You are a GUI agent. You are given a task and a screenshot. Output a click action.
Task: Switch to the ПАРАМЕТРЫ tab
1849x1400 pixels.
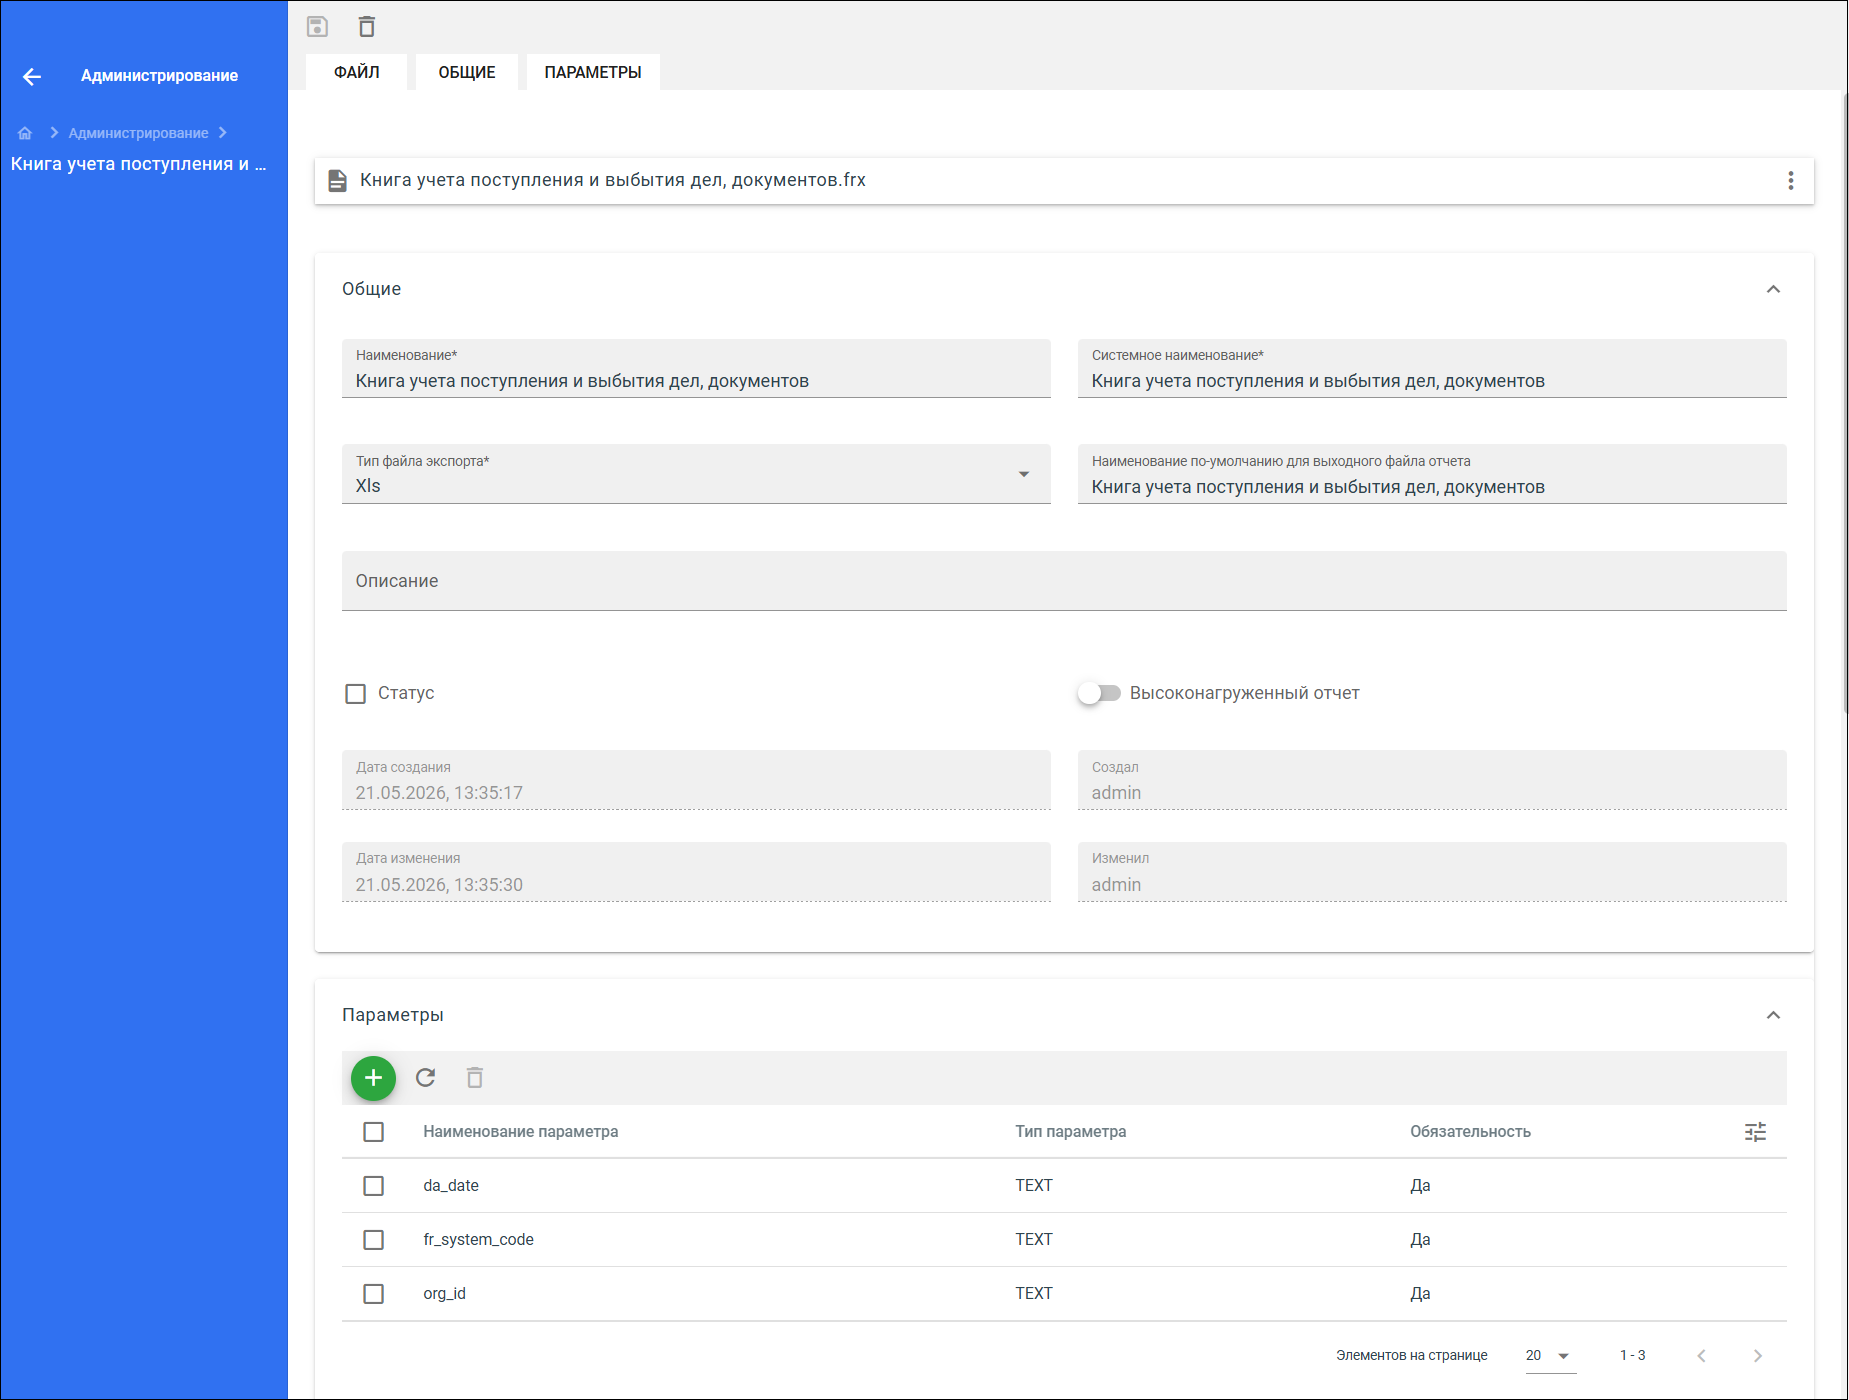click(x=593, y=72)
